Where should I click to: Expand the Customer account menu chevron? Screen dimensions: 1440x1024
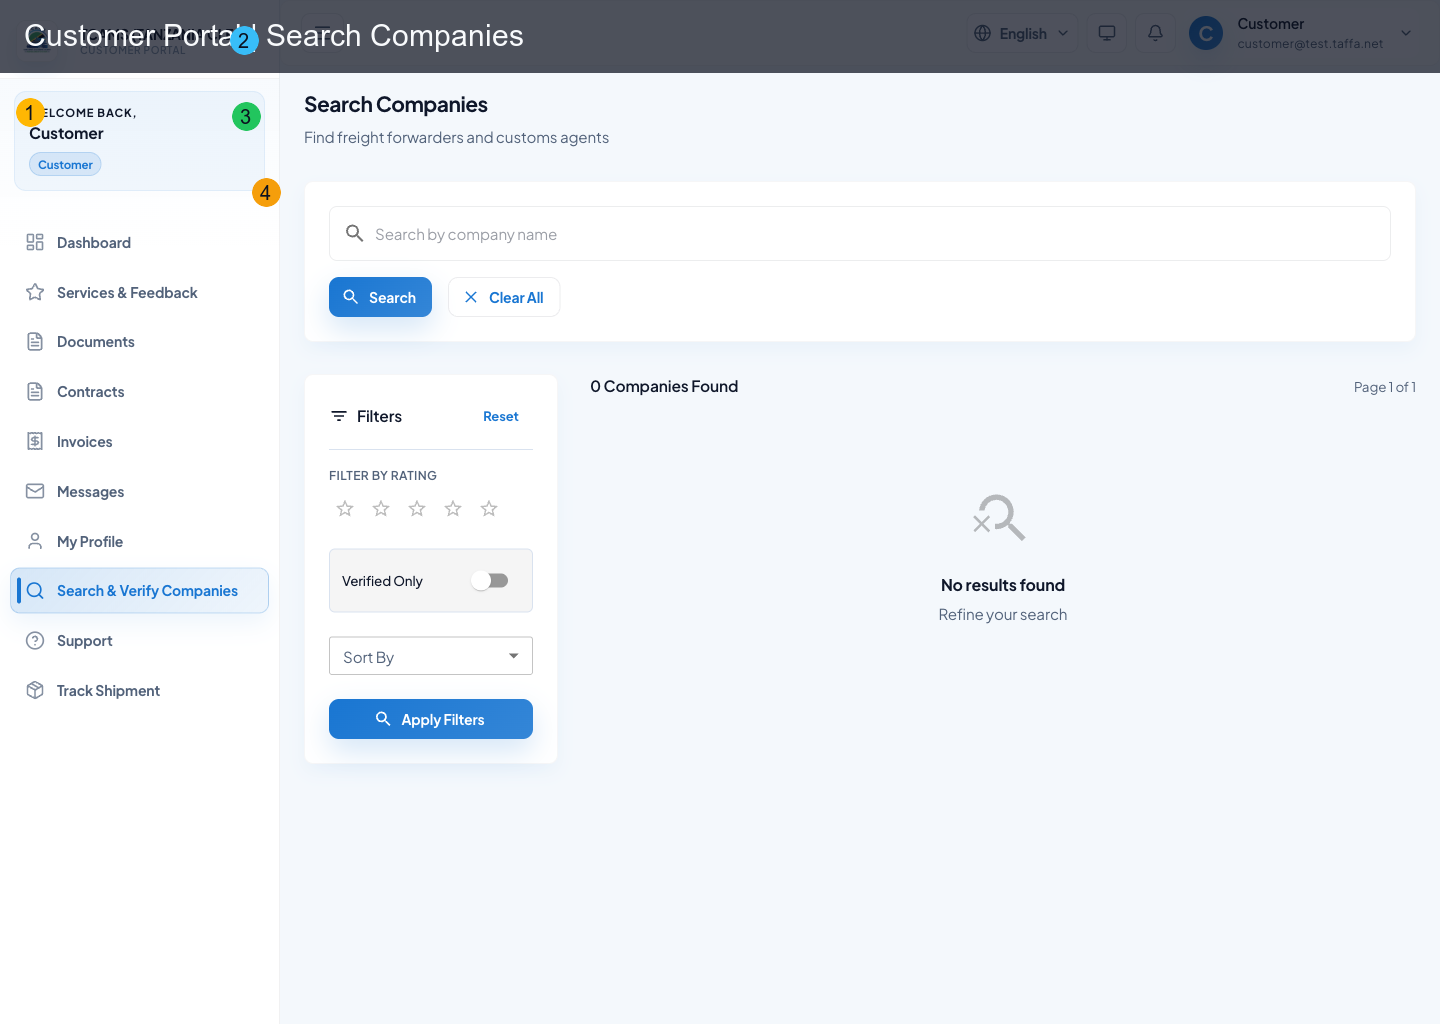(x=1406, y=33)
